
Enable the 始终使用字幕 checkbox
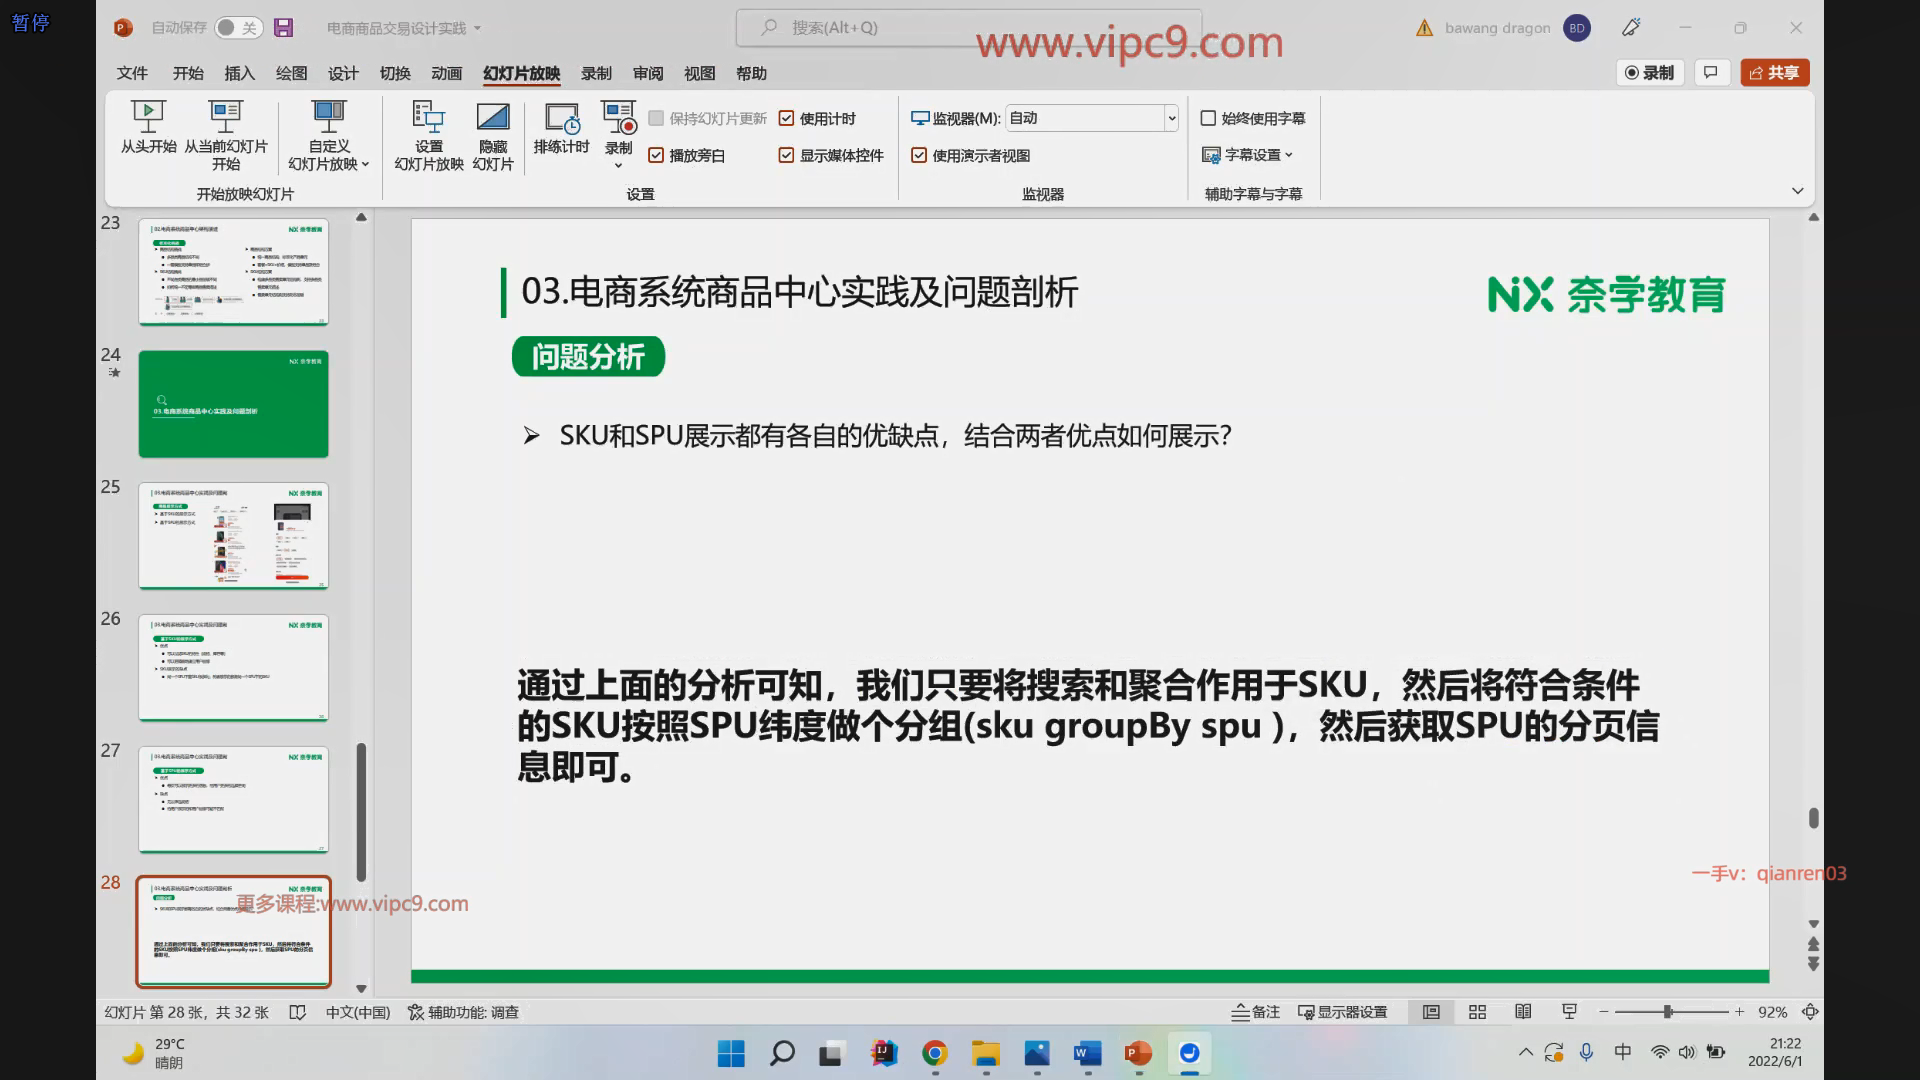(x=1208, y=118)
